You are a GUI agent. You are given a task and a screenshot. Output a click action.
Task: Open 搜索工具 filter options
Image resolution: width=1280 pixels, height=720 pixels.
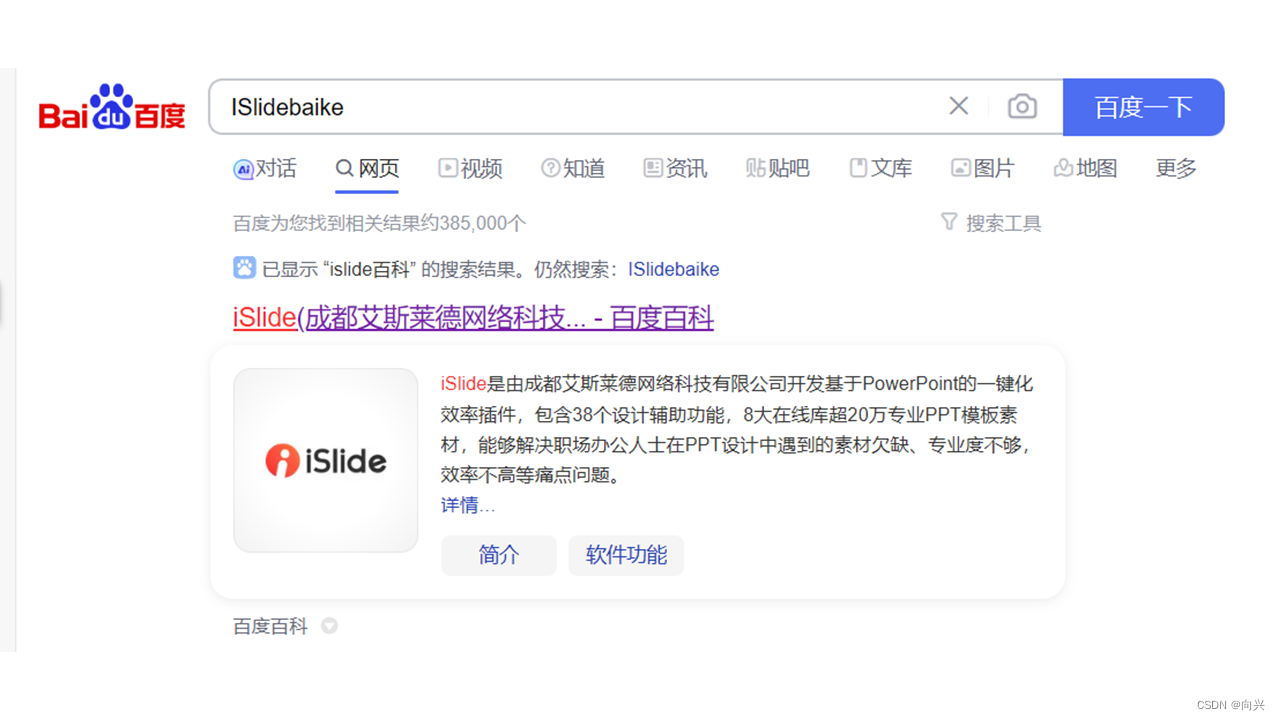pyautogui.click(x=991, y=223)
